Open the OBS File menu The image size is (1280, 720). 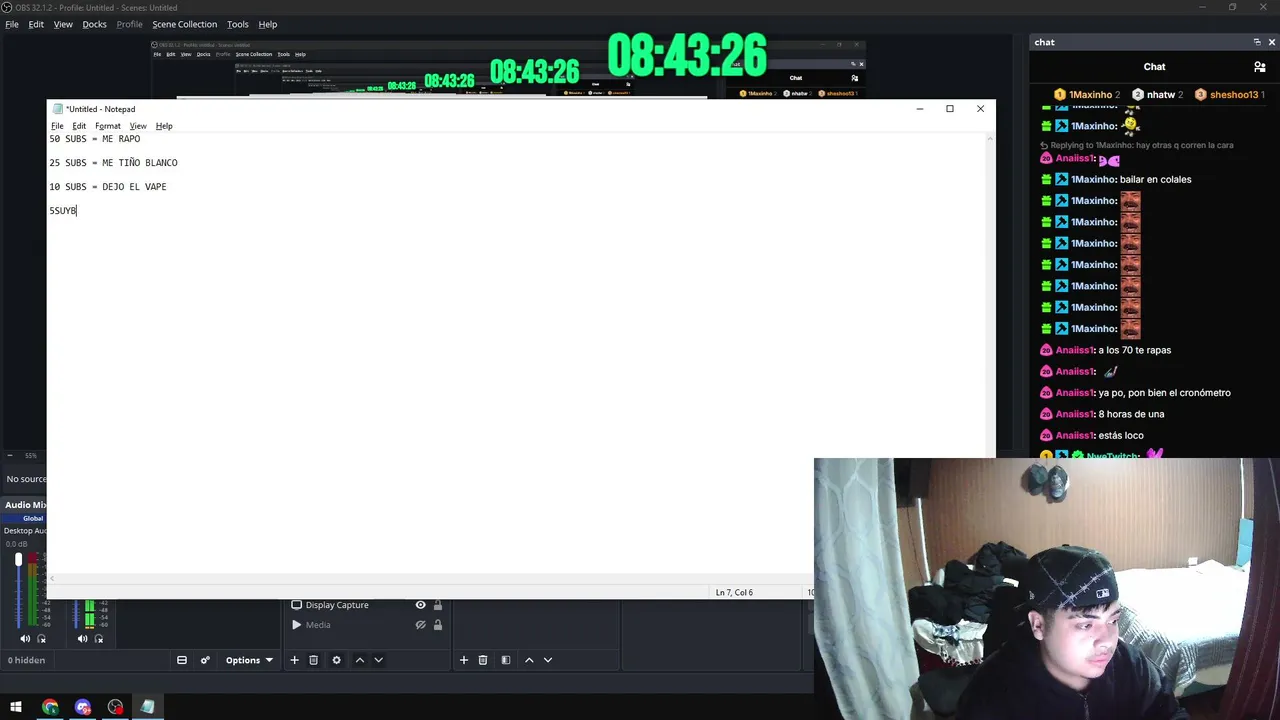(x=12, y=24)
